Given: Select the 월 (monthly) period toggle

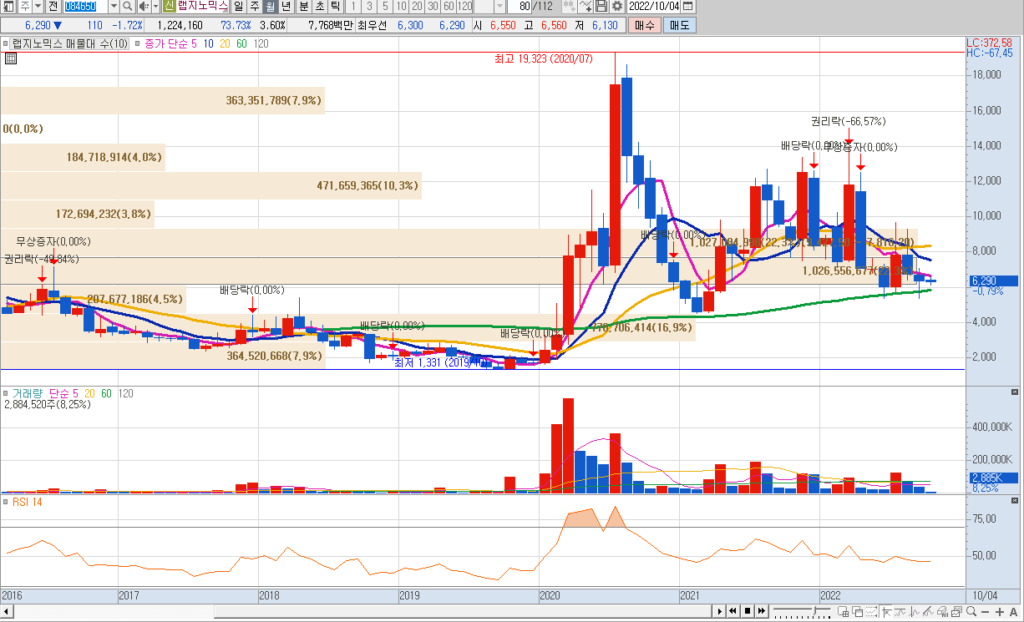Looking at the screenshot, I should 270,6.
